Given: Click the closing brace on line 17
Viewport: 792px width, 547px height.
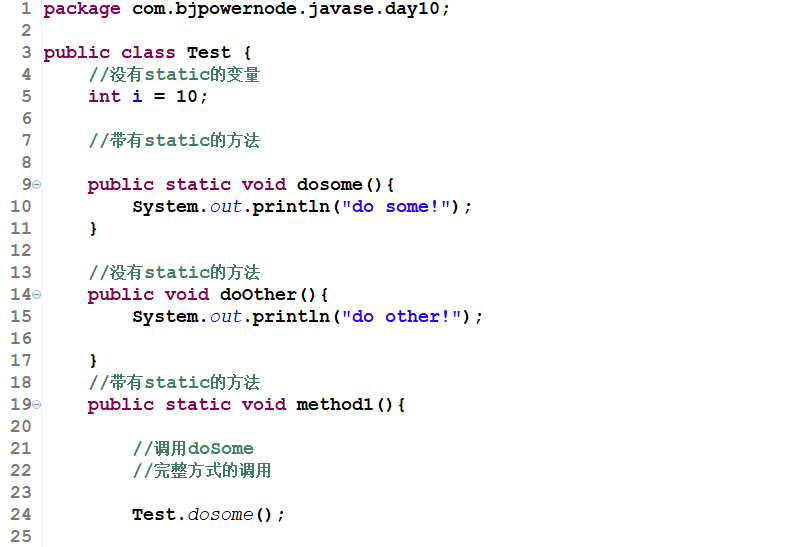Looking at the screenshot, I should pos(93,361).
